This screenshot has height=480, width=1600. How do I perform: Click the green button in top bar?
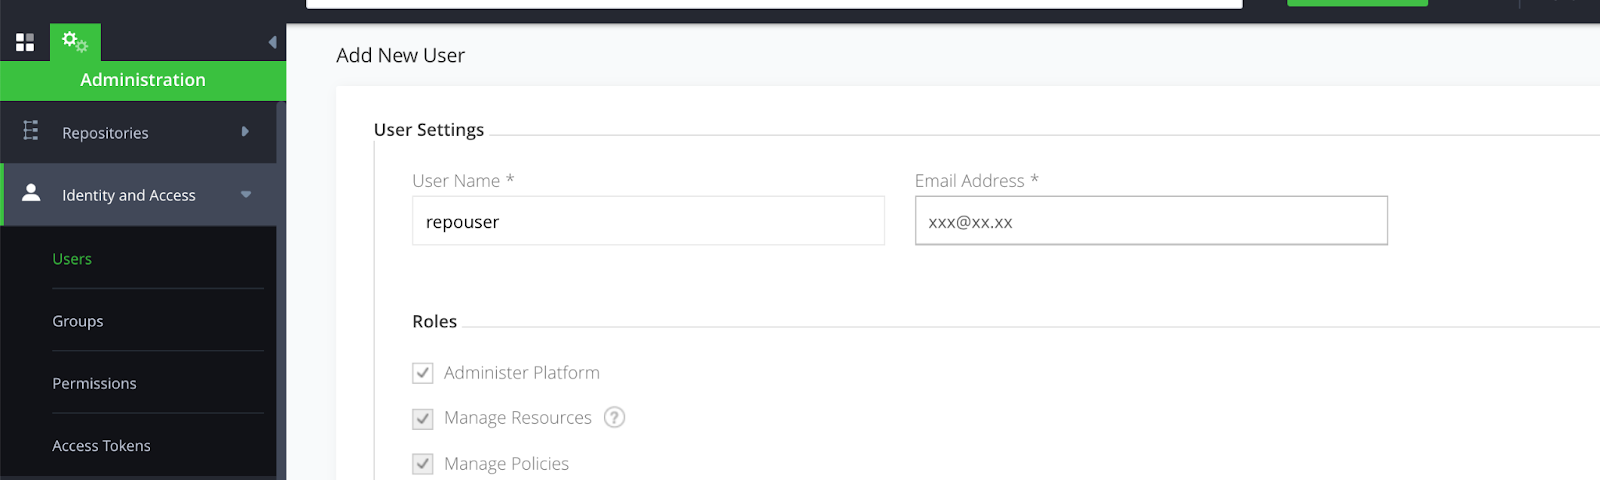coord(1357,3)
